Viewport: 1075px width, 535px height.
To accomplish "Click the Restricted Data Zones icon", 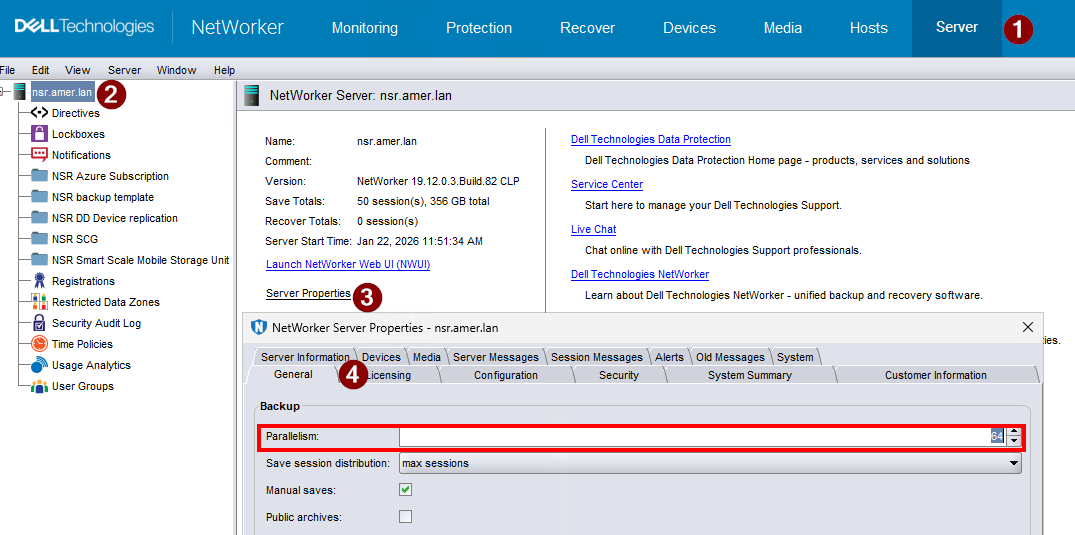I will [x=39, y=302].
